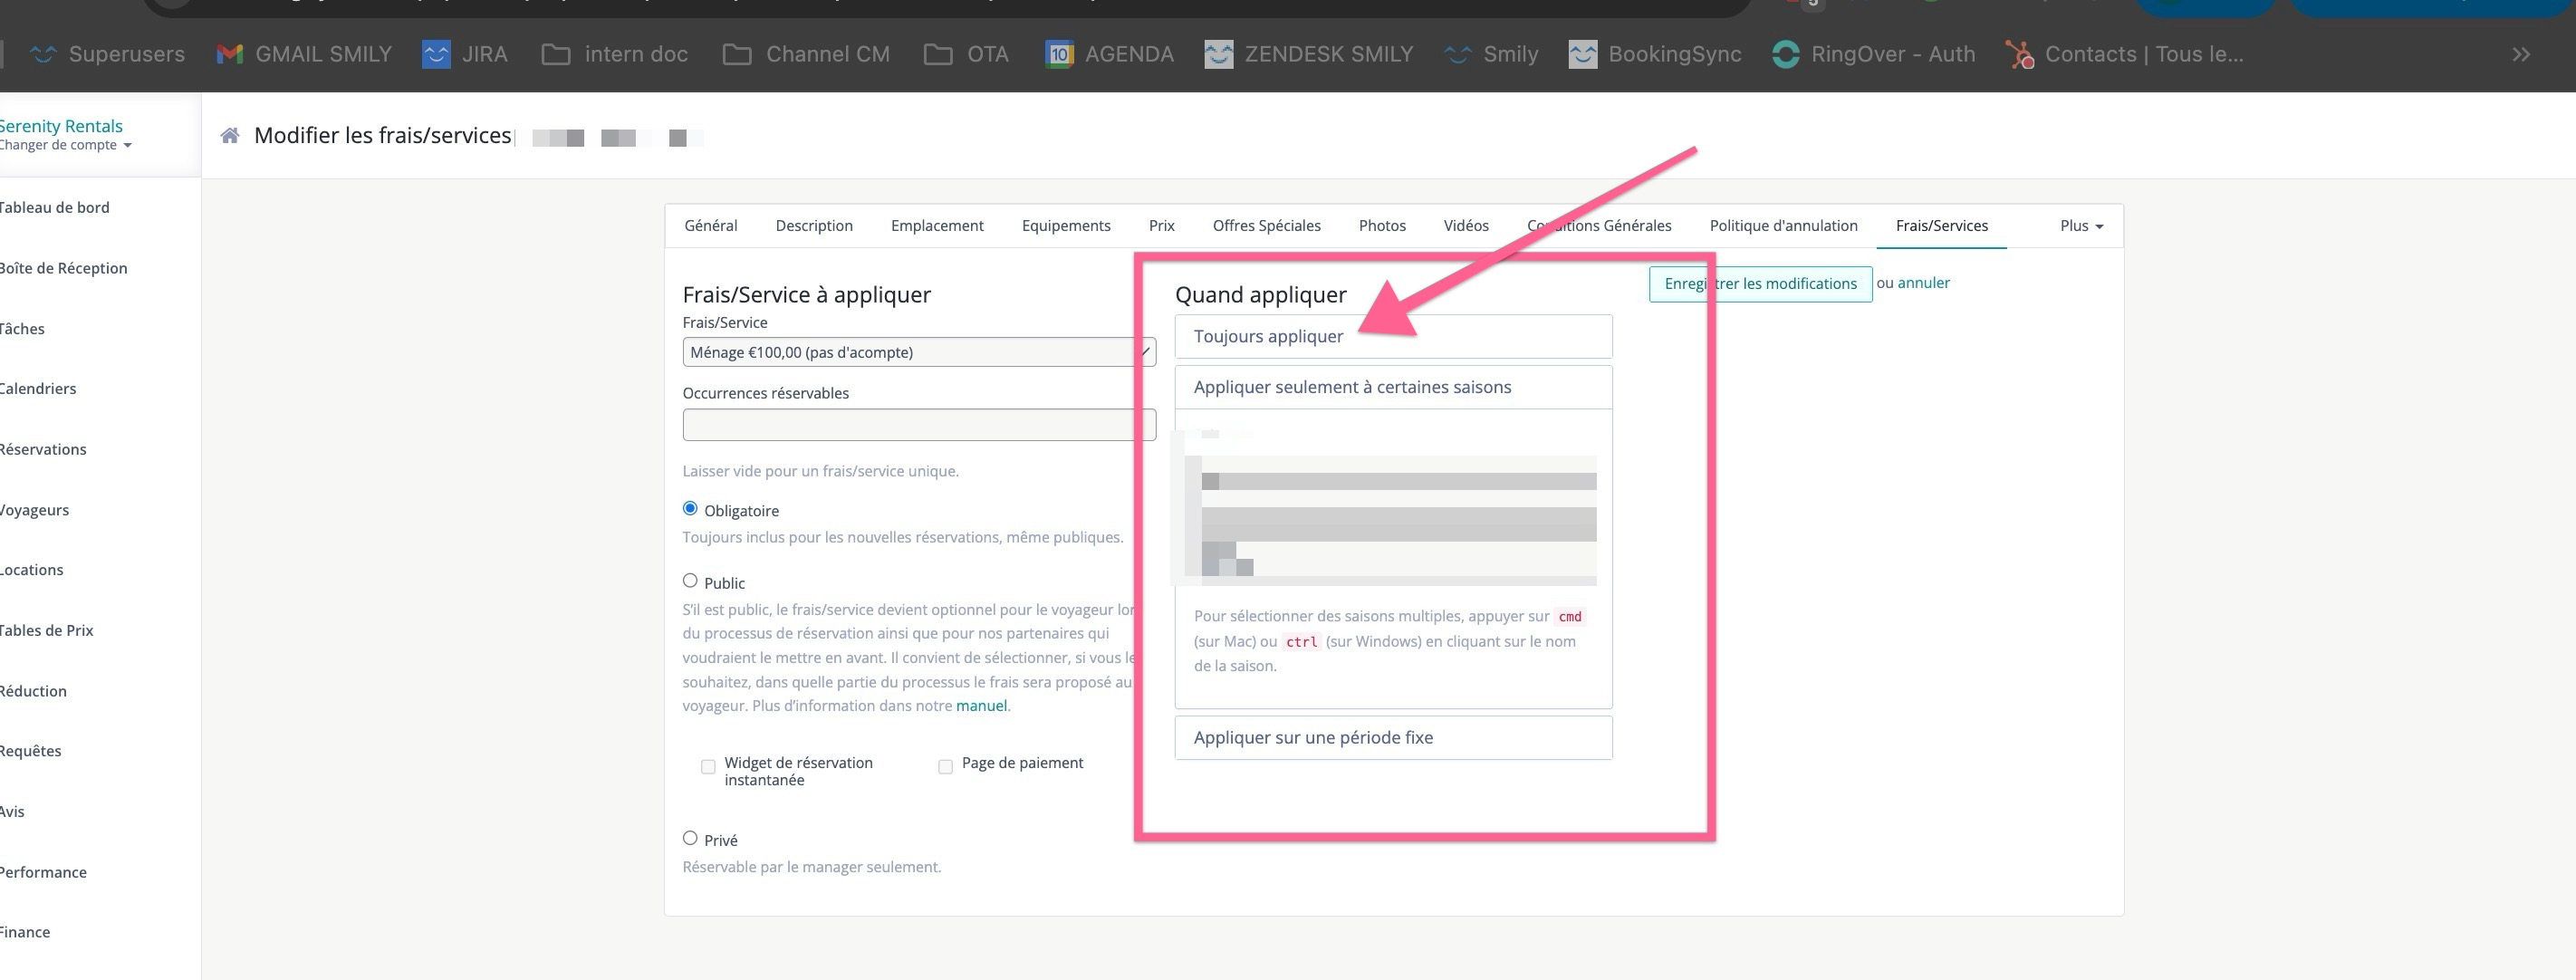Select the Privé radio option
This screenshot has height=980, width=2576.
(690, 838)
